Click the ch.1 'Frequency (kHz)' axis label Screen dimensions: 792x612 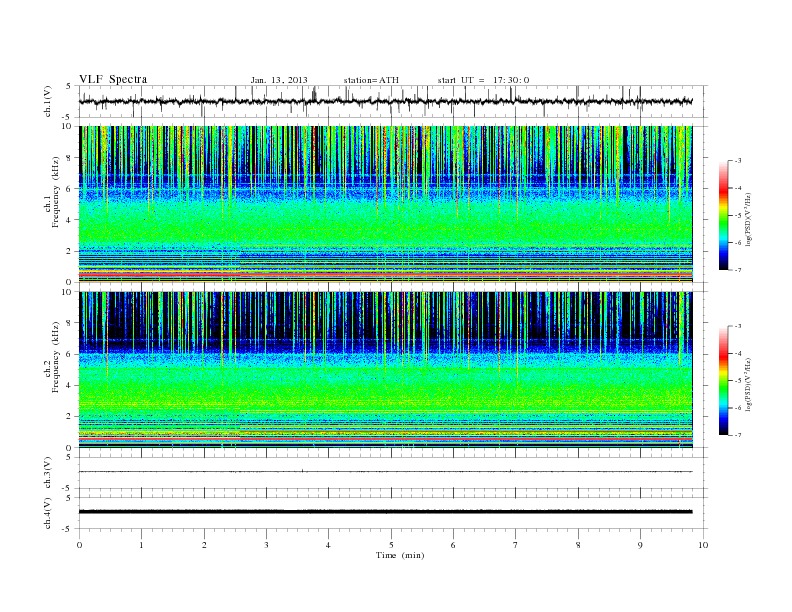click(x=56, y=192)
